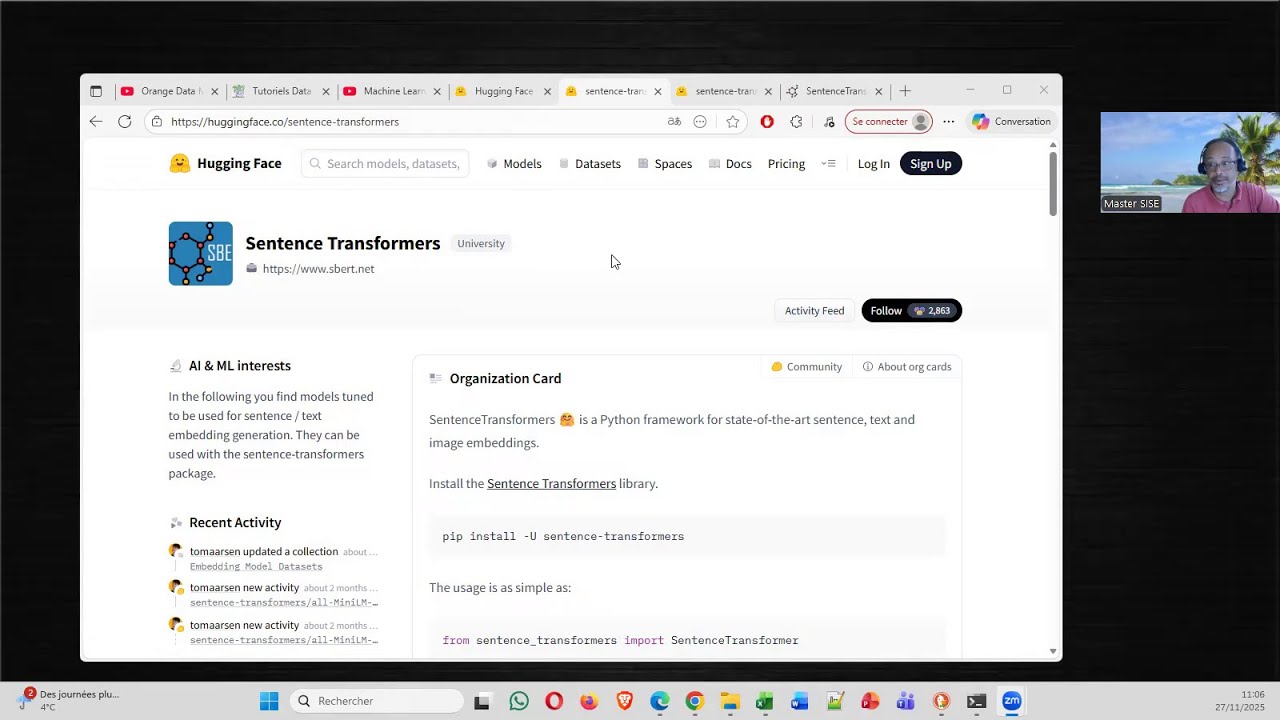Click Se connecter profile button

pyautogui.click(x=889, y=122)
